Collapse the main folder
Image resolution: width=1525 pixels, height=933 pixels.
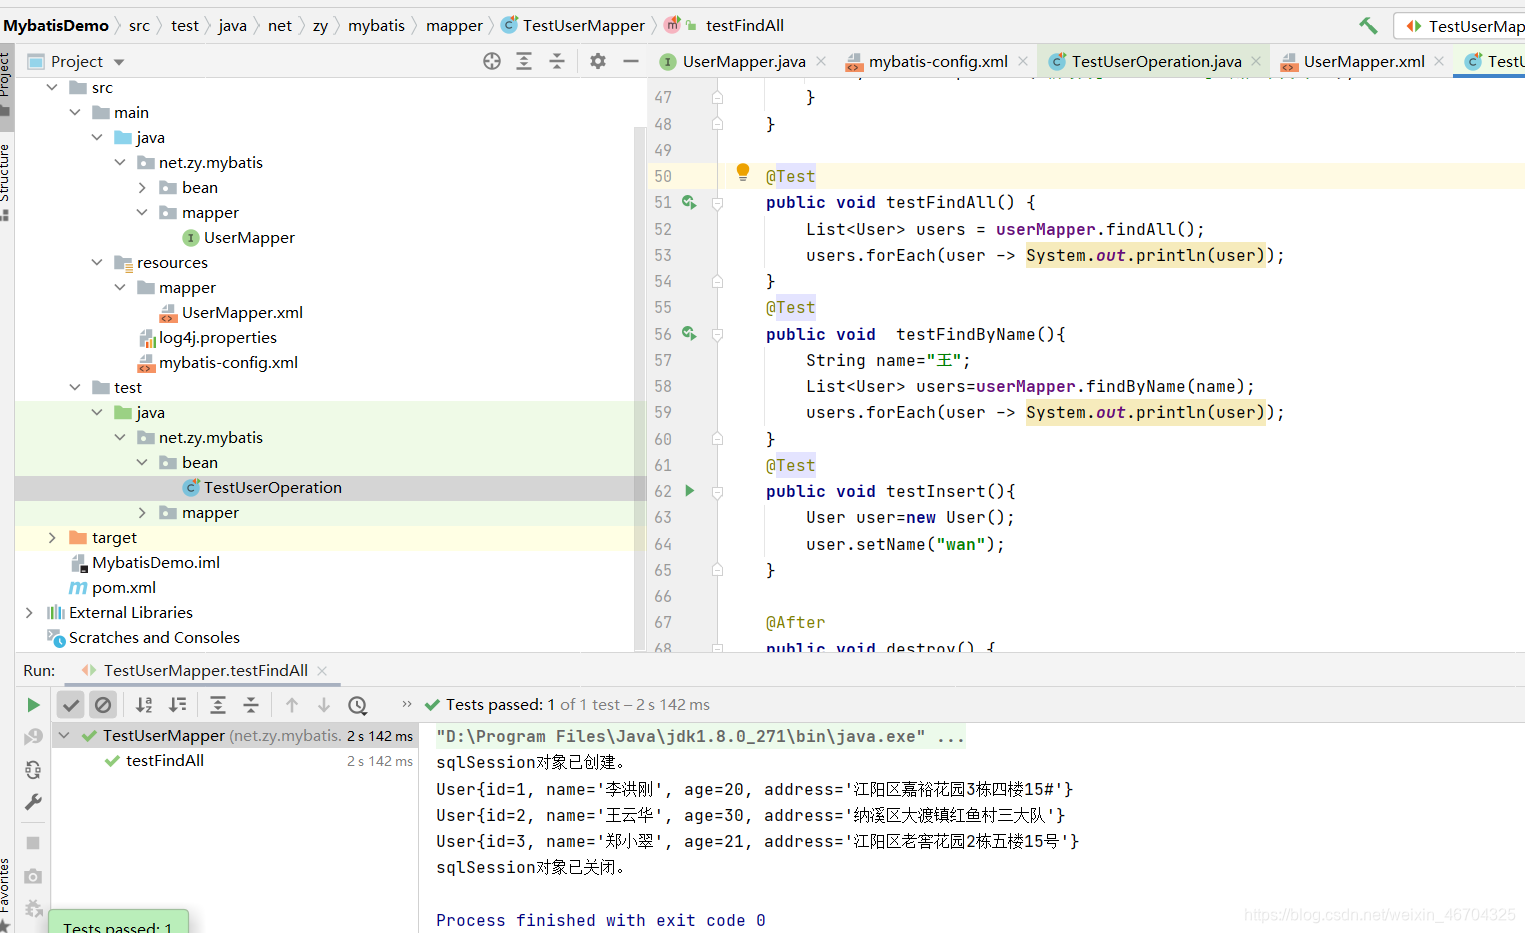pos(75,112)
